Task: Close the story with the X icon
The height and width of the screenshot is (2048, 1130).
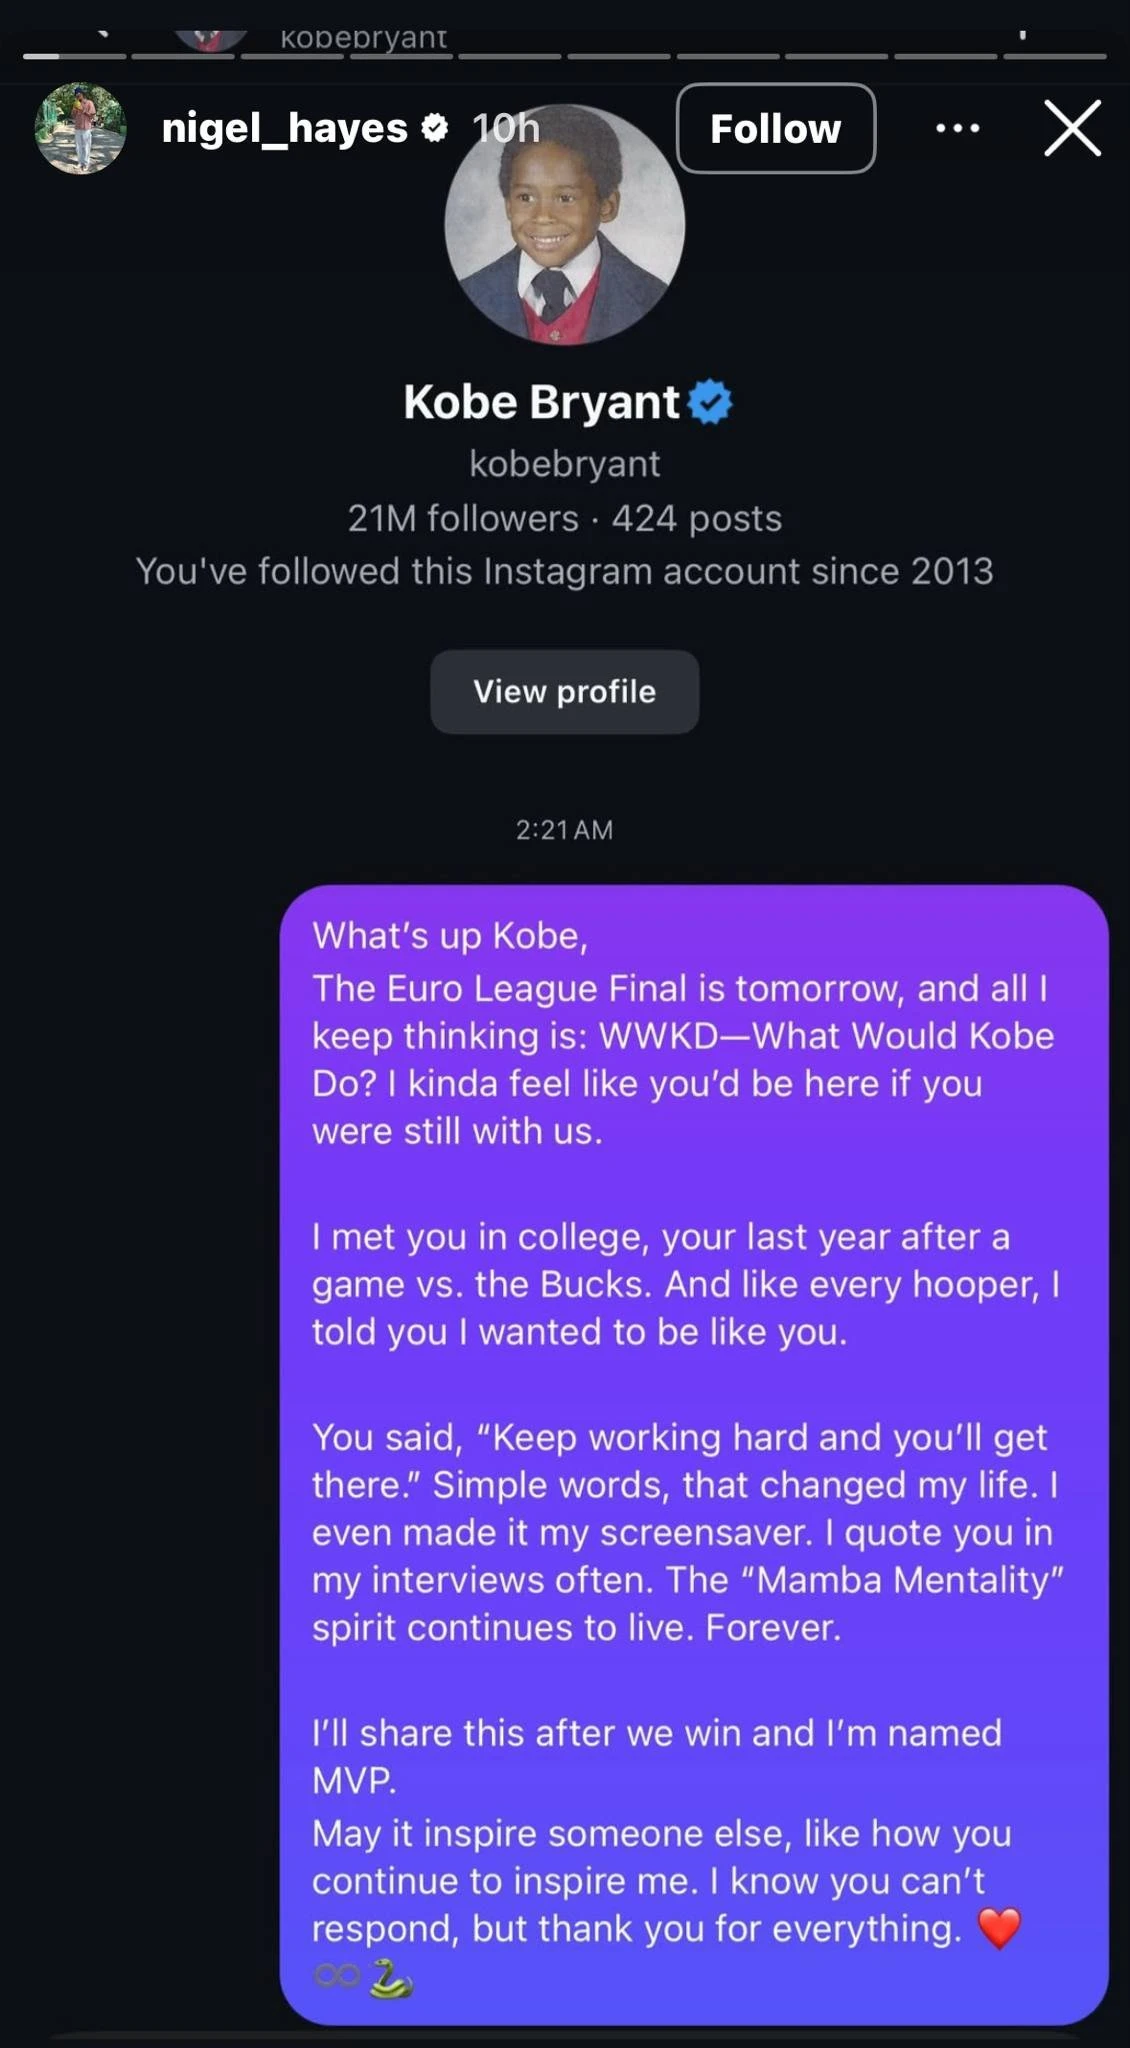Action: click(1072, 128)
